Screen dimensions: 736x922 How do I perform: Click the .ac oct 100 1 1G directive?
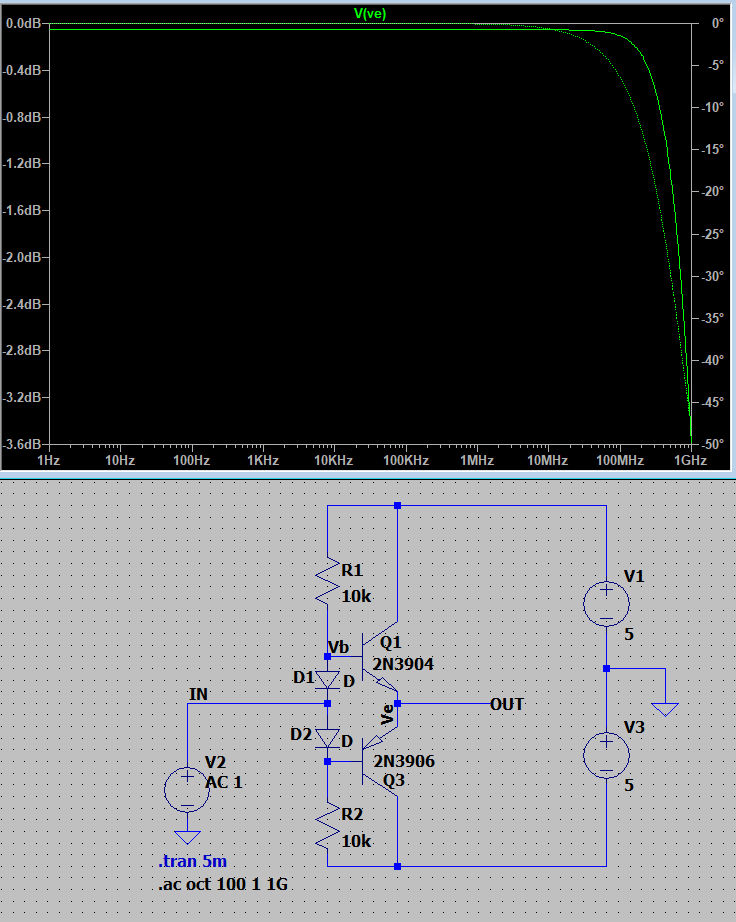coord(224,884)
